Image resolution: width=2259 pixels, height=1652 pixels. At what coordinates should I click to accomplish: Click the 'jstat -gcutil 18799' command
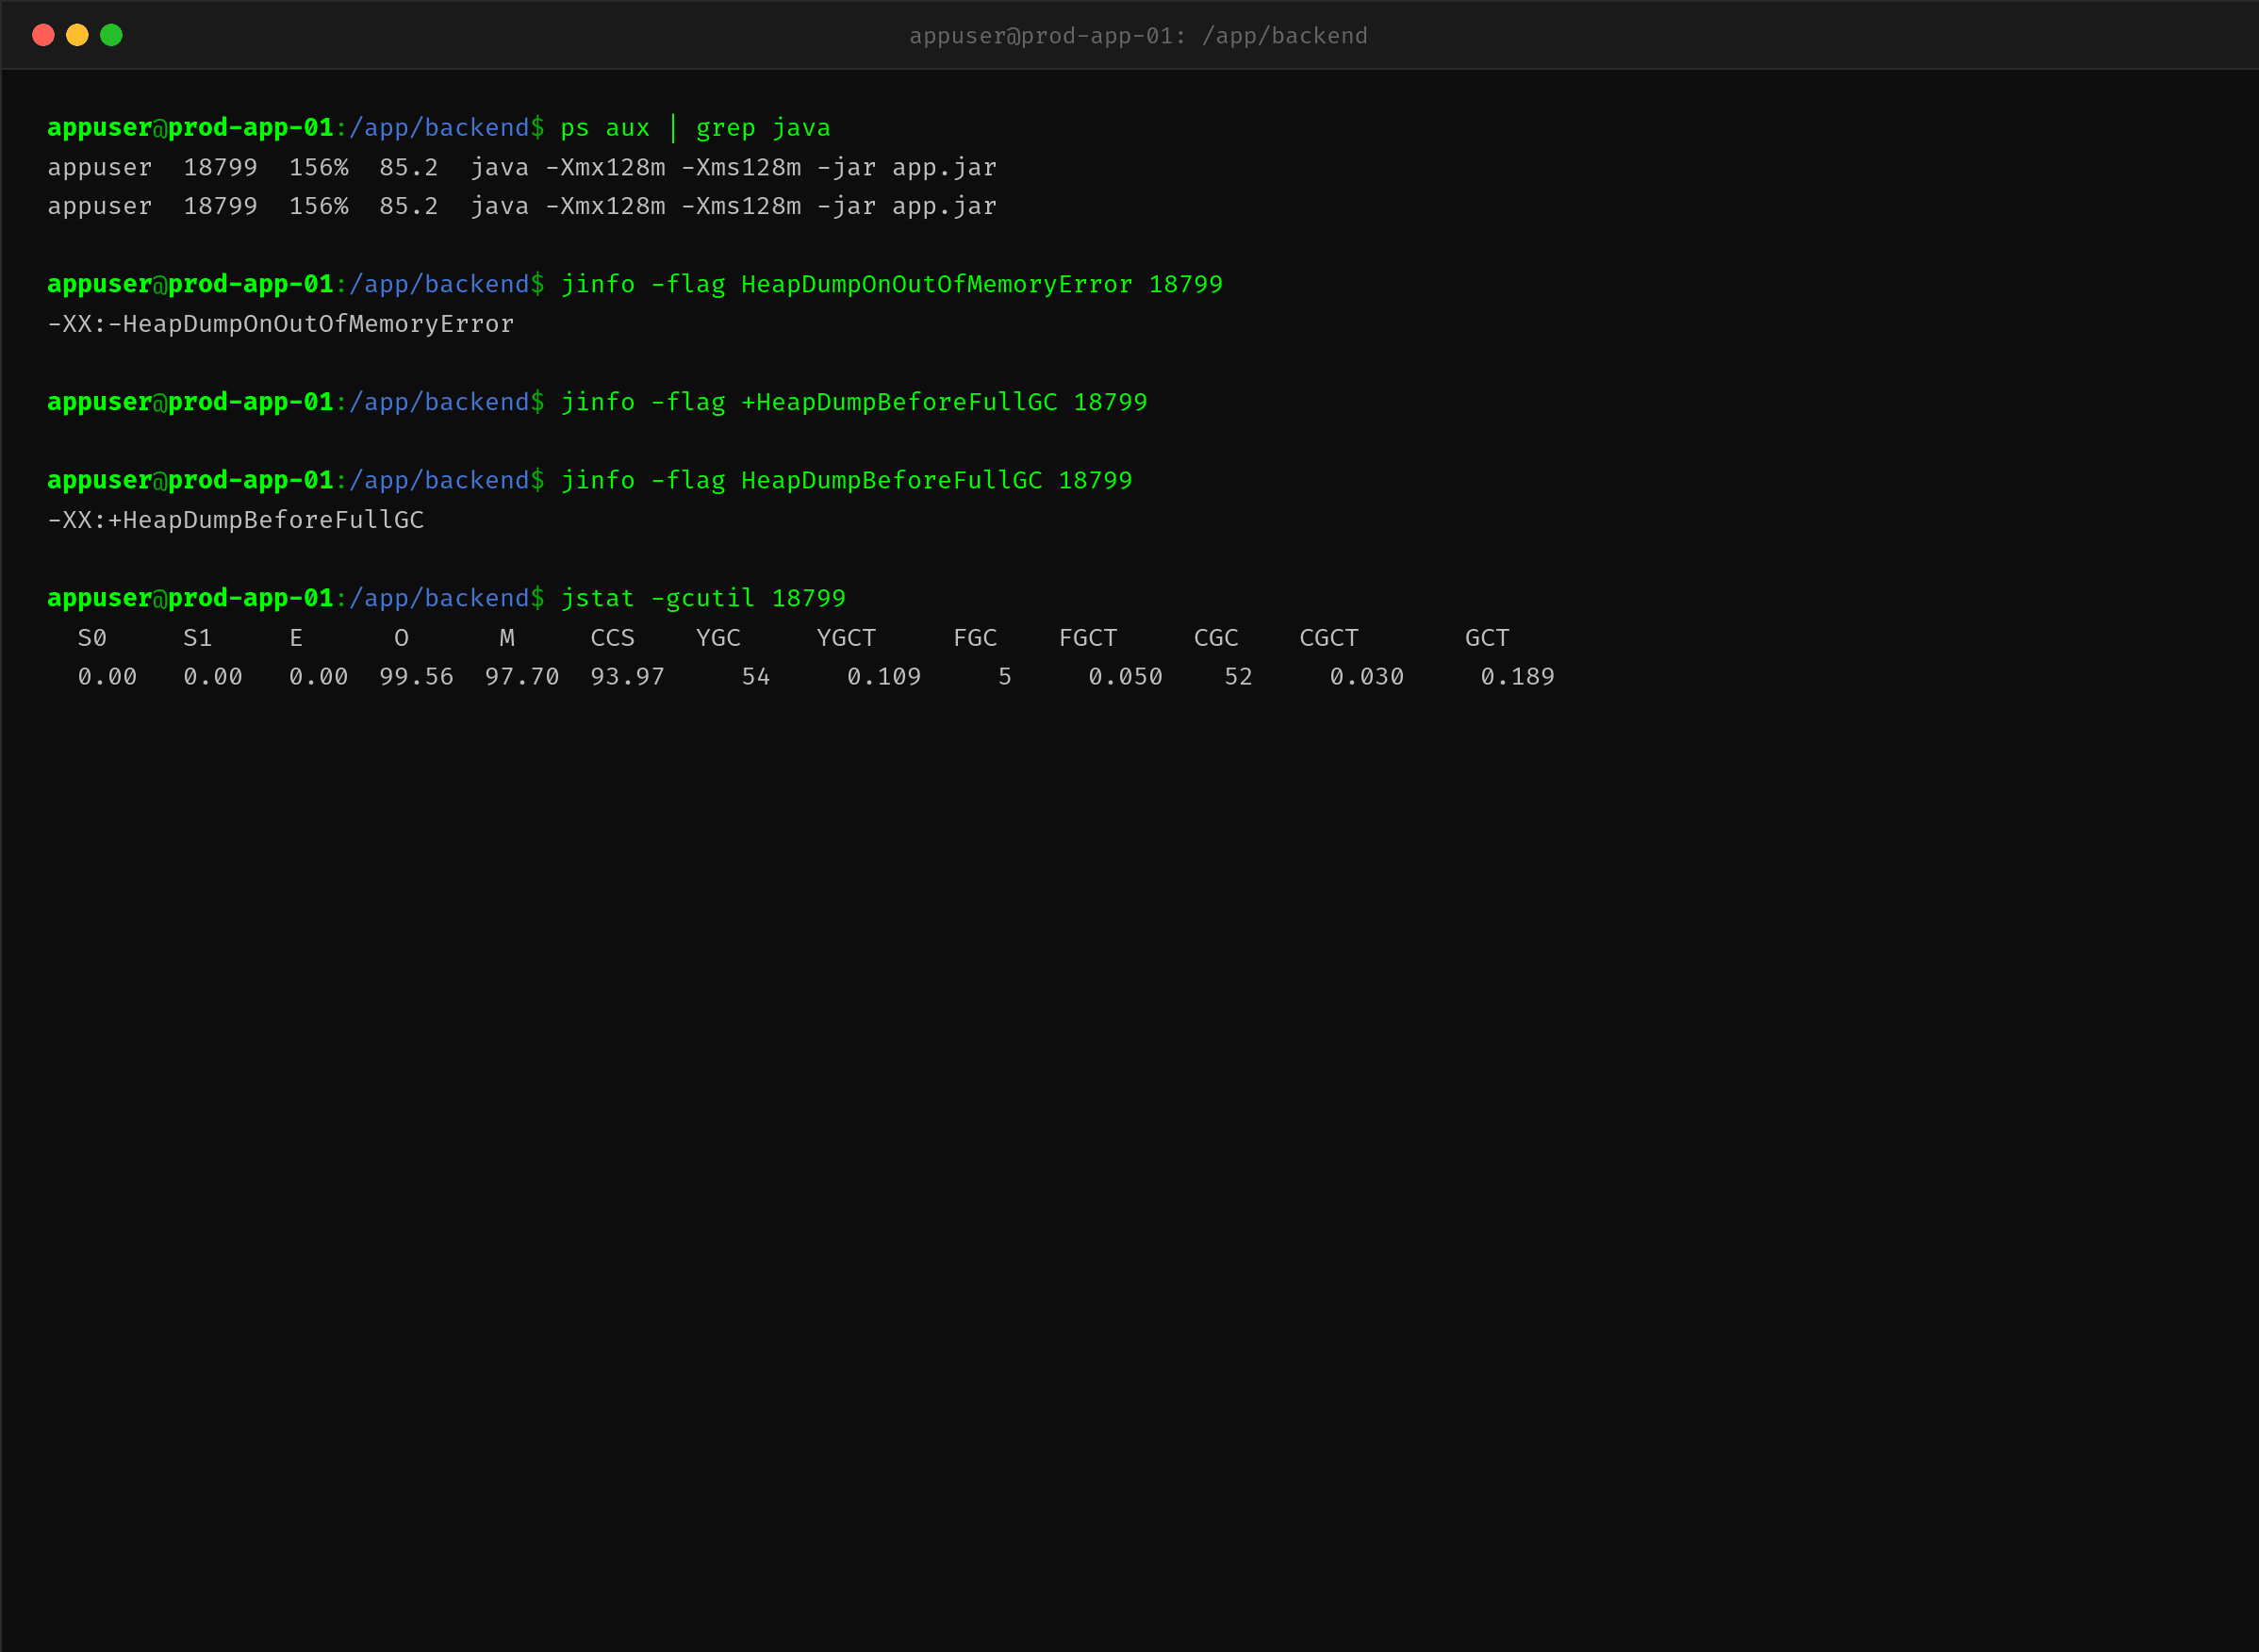tap(703, 598)
